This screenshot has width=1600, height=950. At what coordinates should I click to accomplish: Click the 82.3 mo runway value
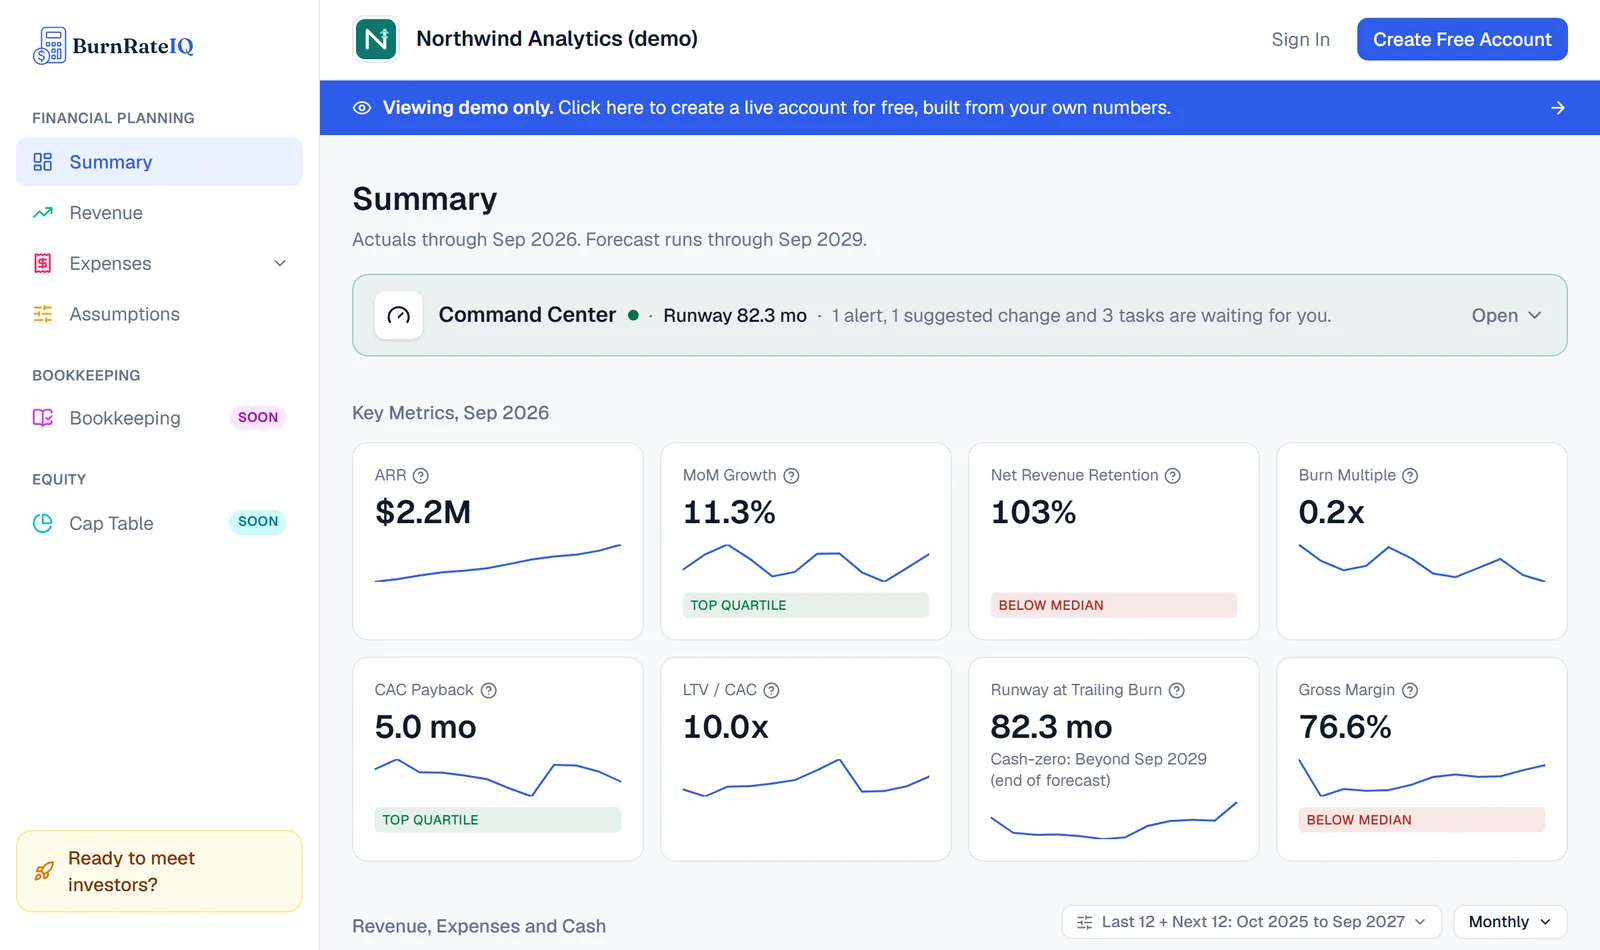pos(1051,727)
